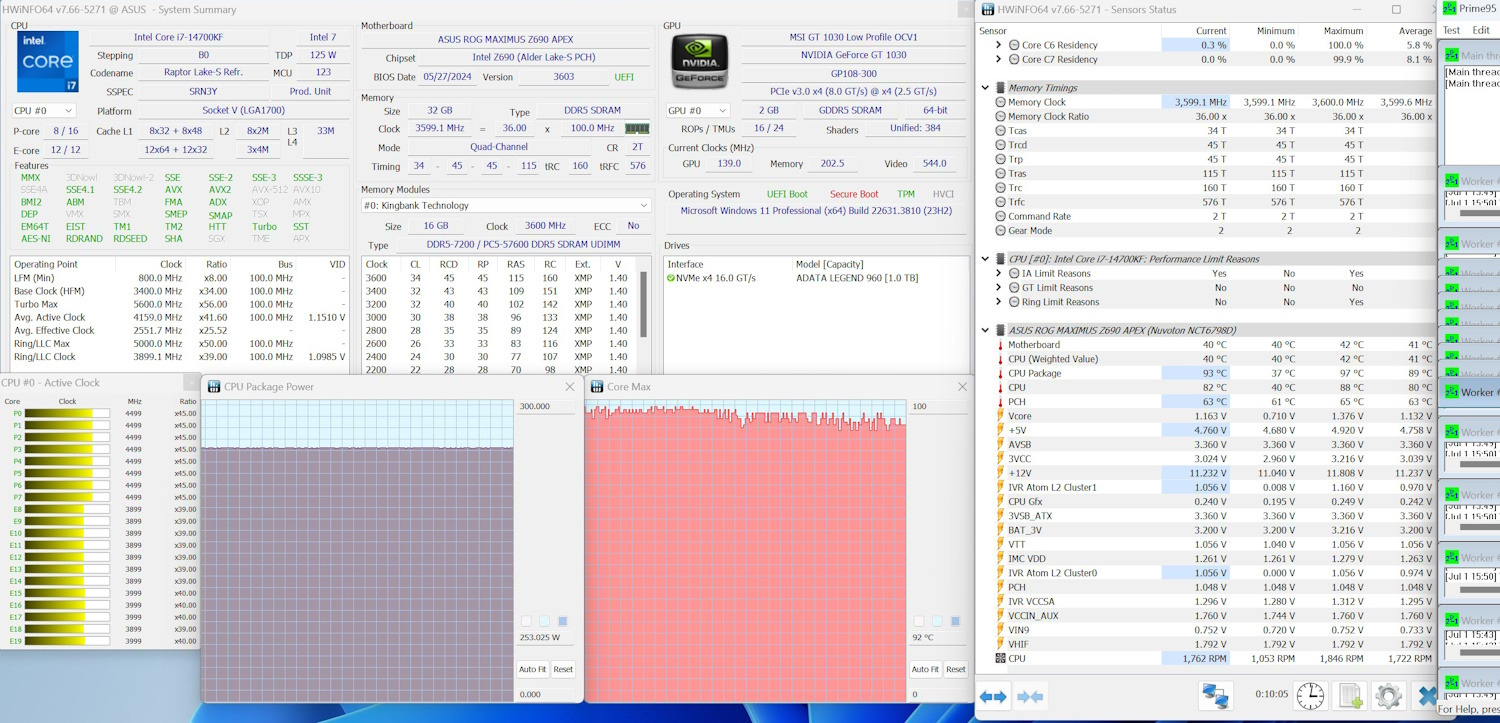Click the NVIDIA GeForce logo
This screenshot has height=723, width=1500.
699,62
